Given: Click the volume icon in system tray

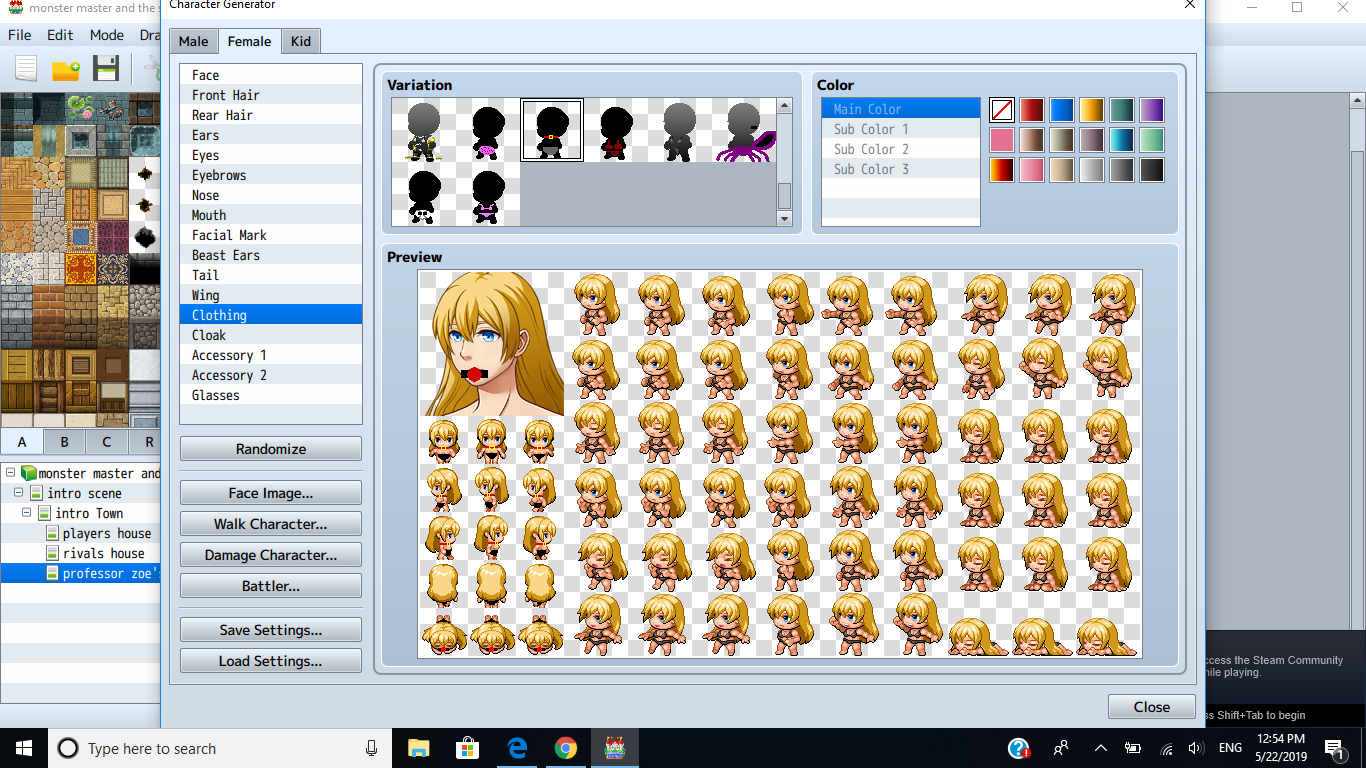Looking at the screenshot, I should tap(1196, 748).
